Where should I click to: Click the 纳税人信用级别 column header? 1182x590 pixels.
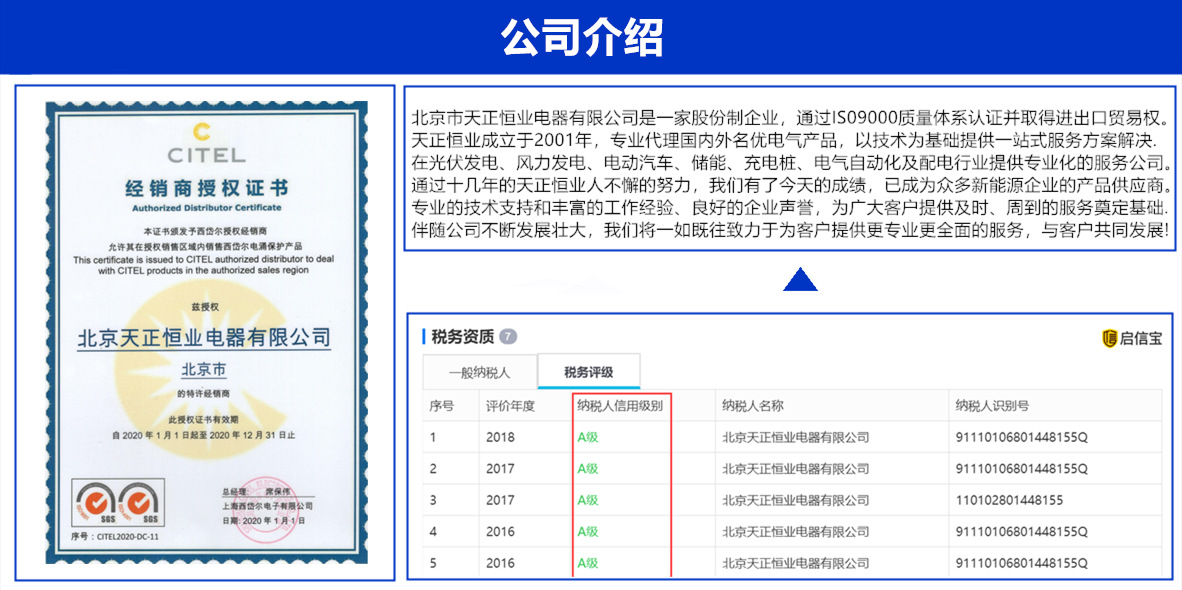[620, 406]
